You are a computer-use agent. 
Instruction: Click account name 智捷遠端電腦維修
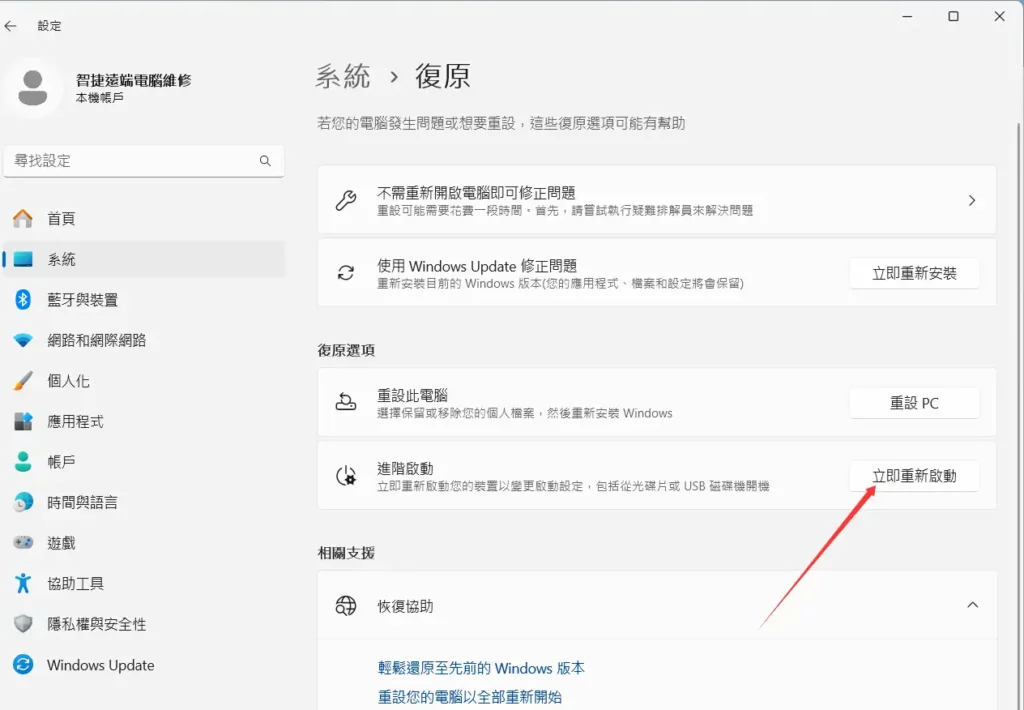134,80
